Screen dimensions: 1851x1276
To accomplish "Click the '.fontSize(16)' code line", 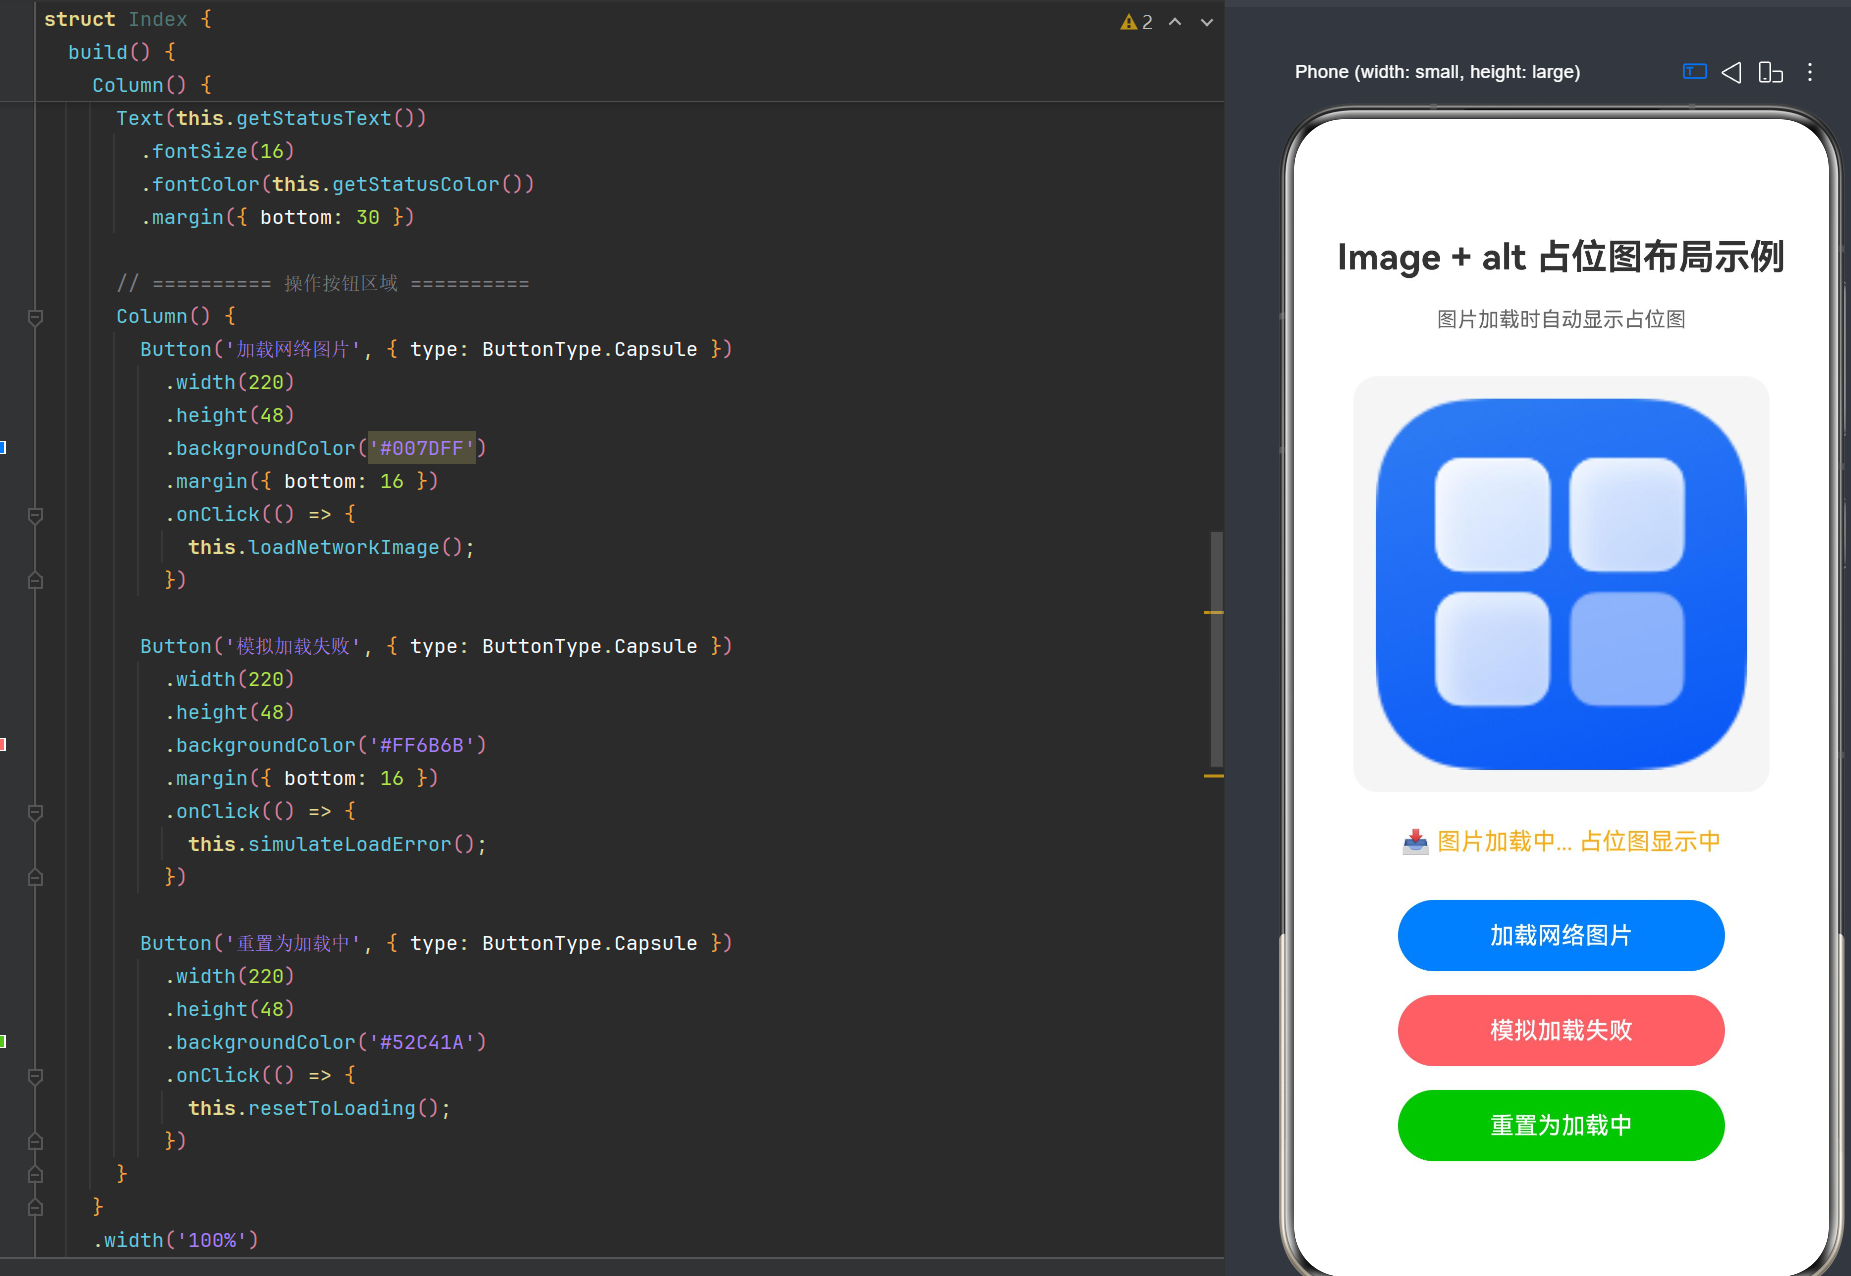I will (218, 151).
